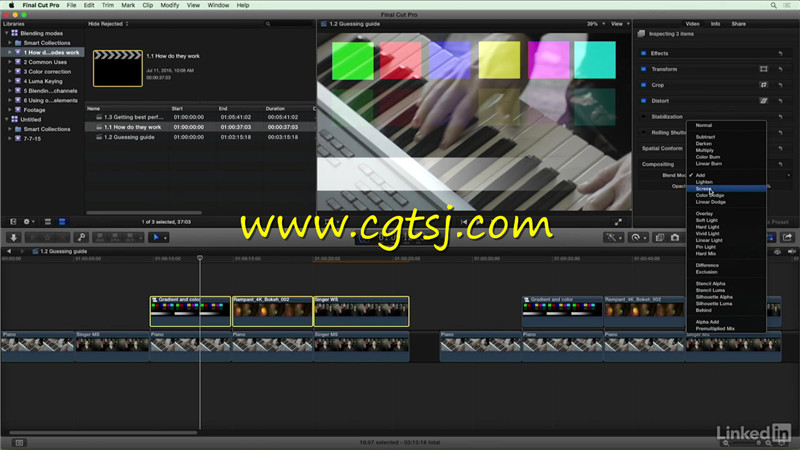Viewport: 800px width, 450px height.
Task: Click the browser list view icon
Action: (x=62, y=221)
